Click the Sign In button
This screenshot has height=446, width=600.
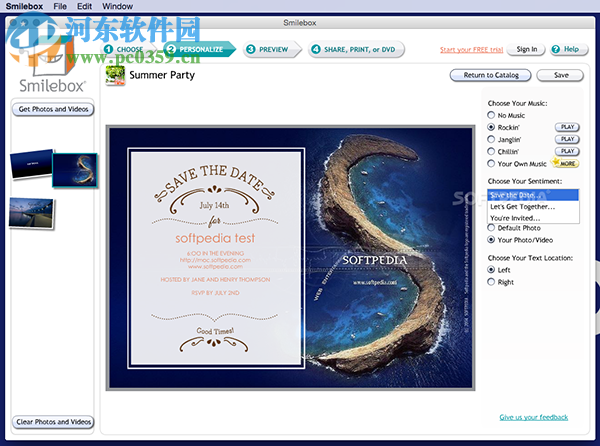click(x=526, y=49)
